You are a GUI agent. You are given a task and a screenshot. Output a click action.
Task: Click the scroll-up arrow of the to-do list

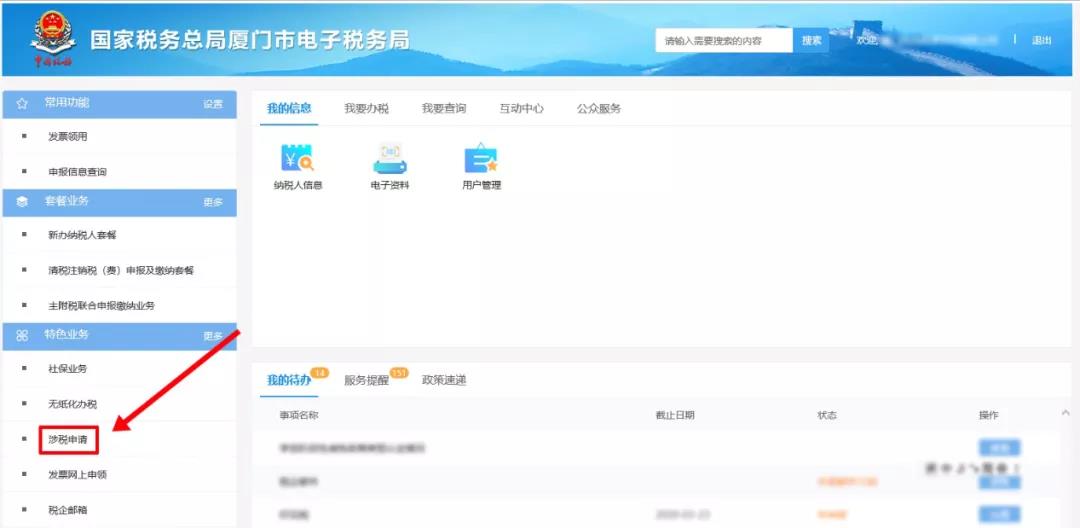click(1066, 412)
